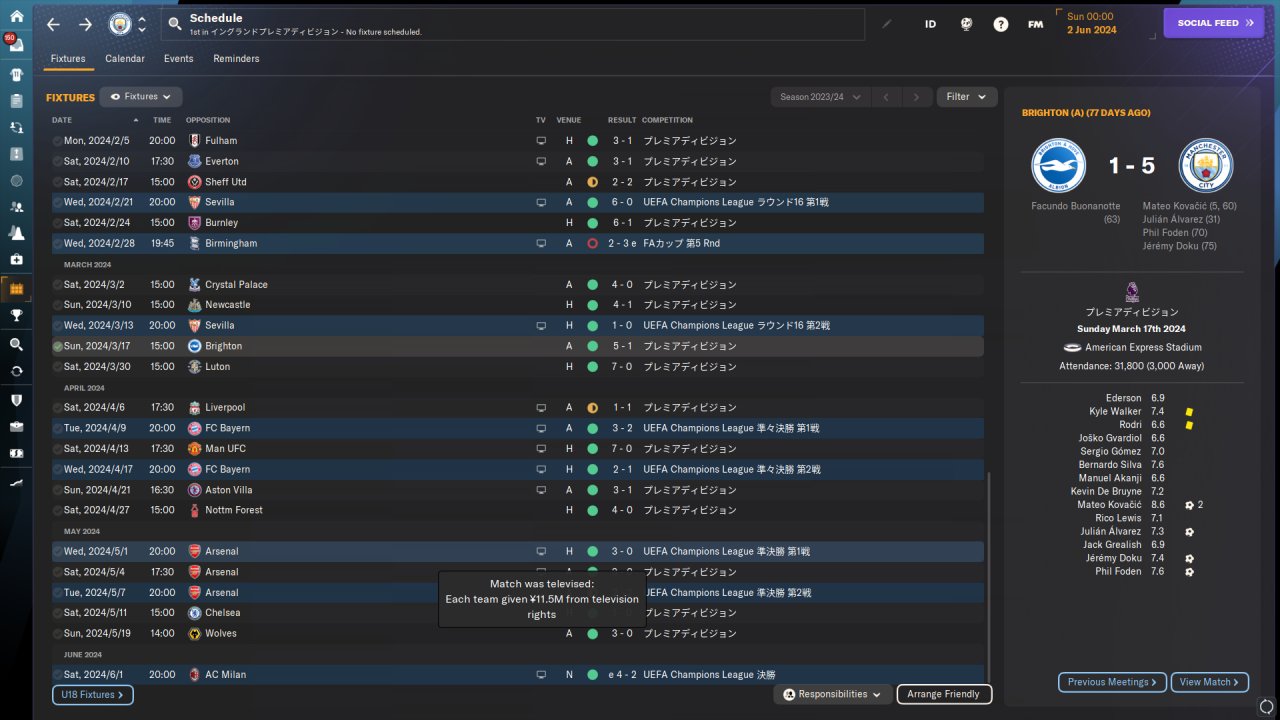Select the Liverpool fixture row circle
This screenshot has width=1280, height=720.
point(57,408)
